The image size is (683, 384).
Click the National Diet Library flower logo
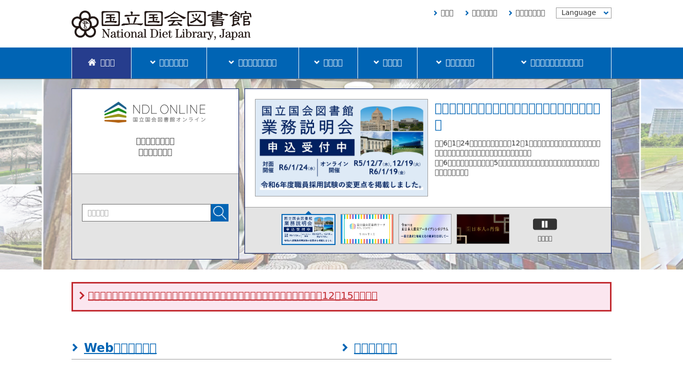[x=85, y=24]
